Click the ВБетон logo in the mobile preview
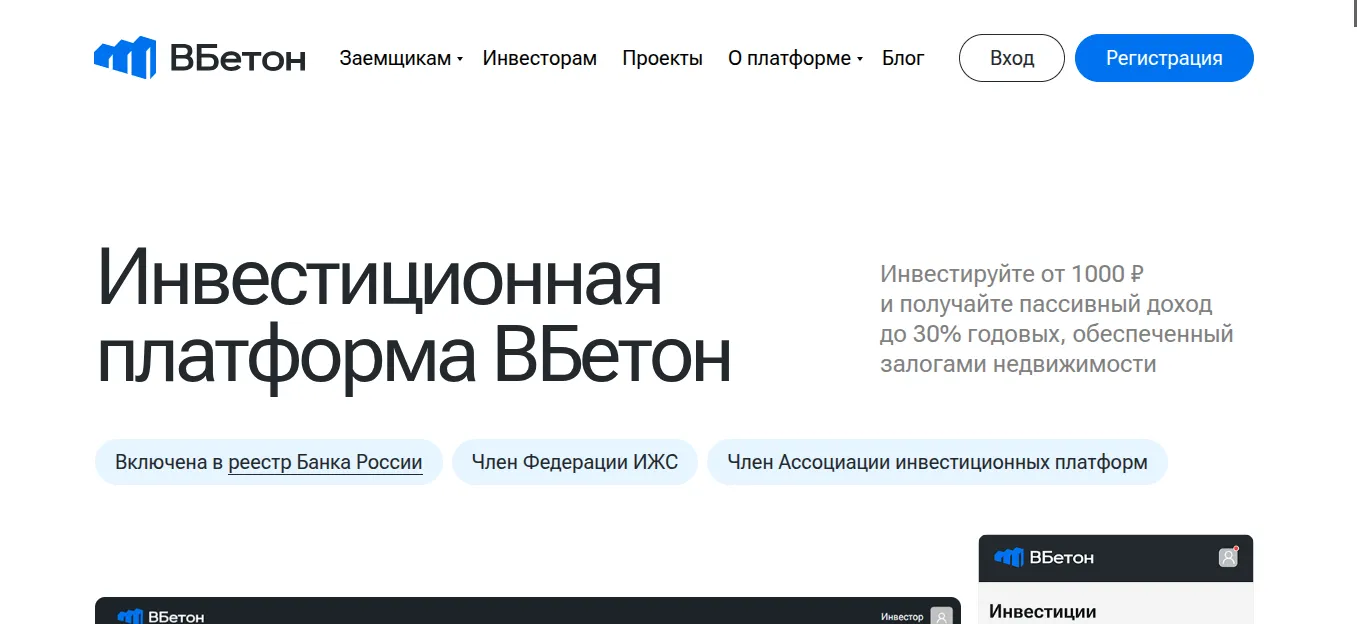Viewport: 1357px width, 624px height. coord(1044,558)
